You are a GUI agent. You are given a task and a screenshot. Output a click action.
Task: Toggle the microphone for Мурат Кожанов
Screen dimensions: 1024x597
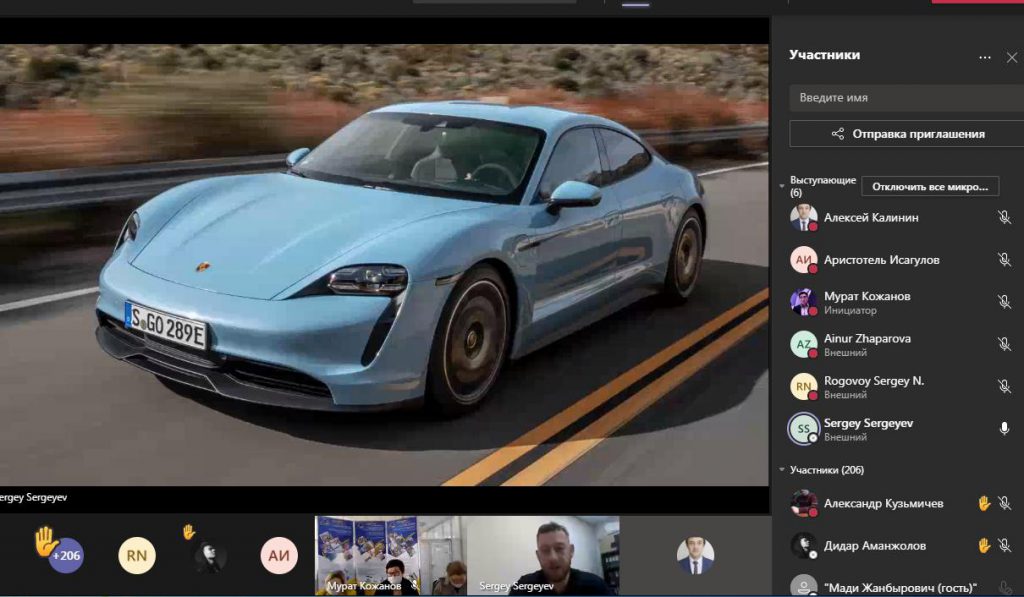click(1004, 302)
